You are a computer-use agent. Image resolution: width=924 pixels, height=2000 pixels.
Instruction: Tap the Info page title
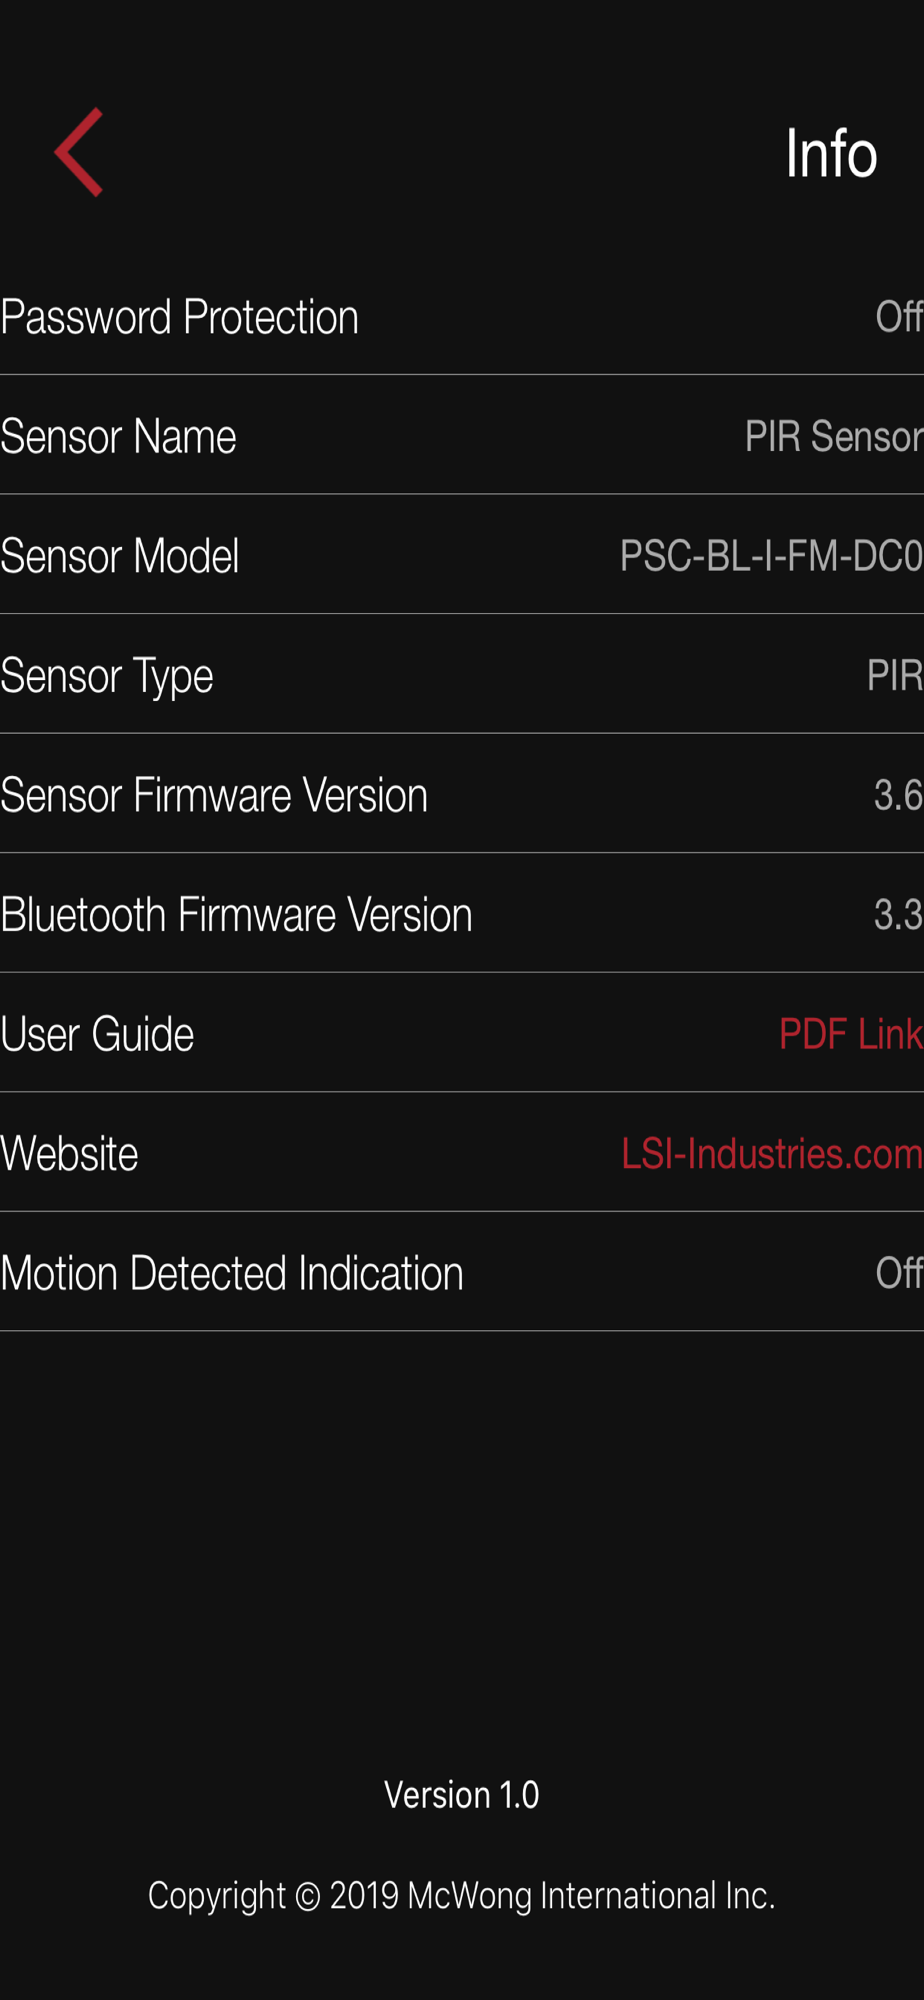click(x=831, y=153)
